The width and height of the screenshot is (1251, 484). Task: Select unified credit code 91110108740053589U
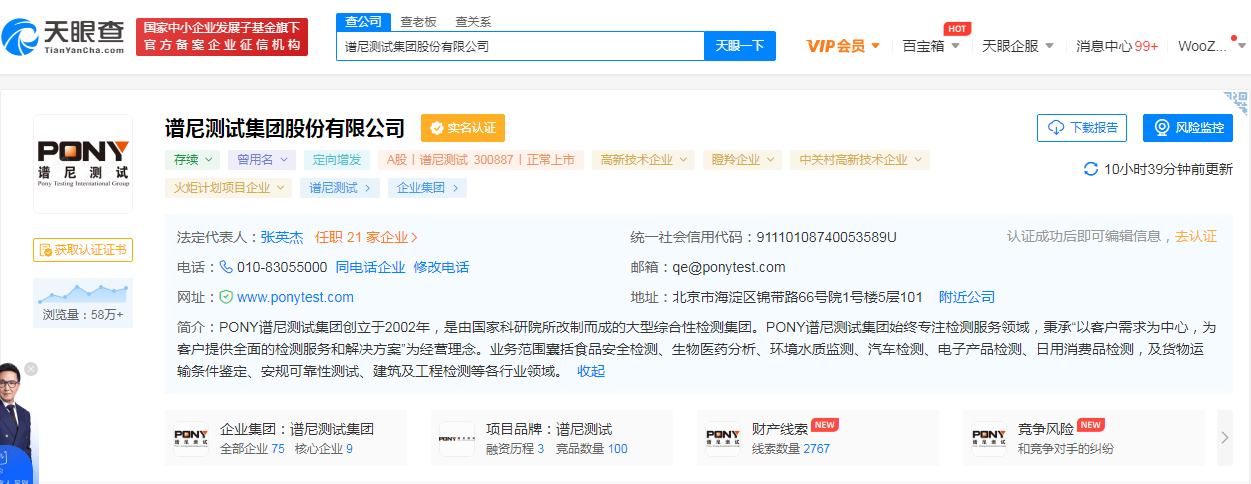point(827,237)
